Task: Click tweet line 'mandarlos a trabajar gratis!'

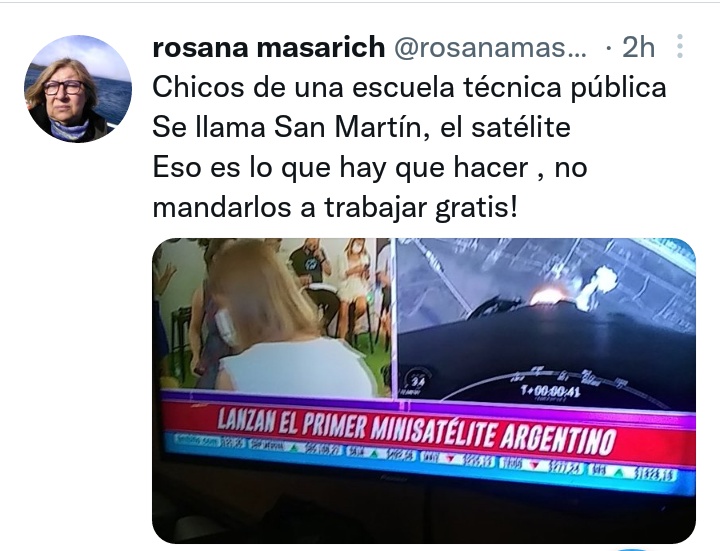Action: click(335, 208)
